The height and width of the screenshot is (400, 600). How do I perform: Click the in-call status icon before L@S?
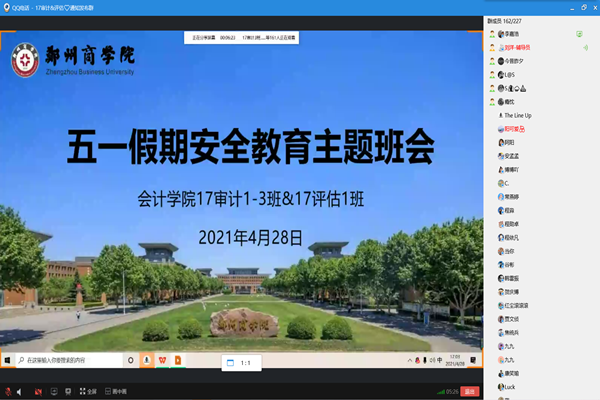(492, 75)
